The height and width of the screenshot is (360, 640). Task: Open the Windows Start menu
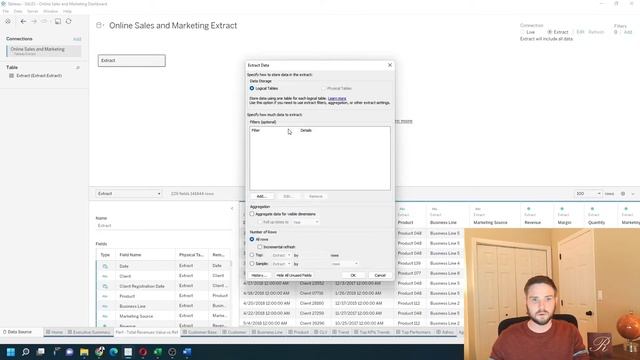tap(11, 352)
